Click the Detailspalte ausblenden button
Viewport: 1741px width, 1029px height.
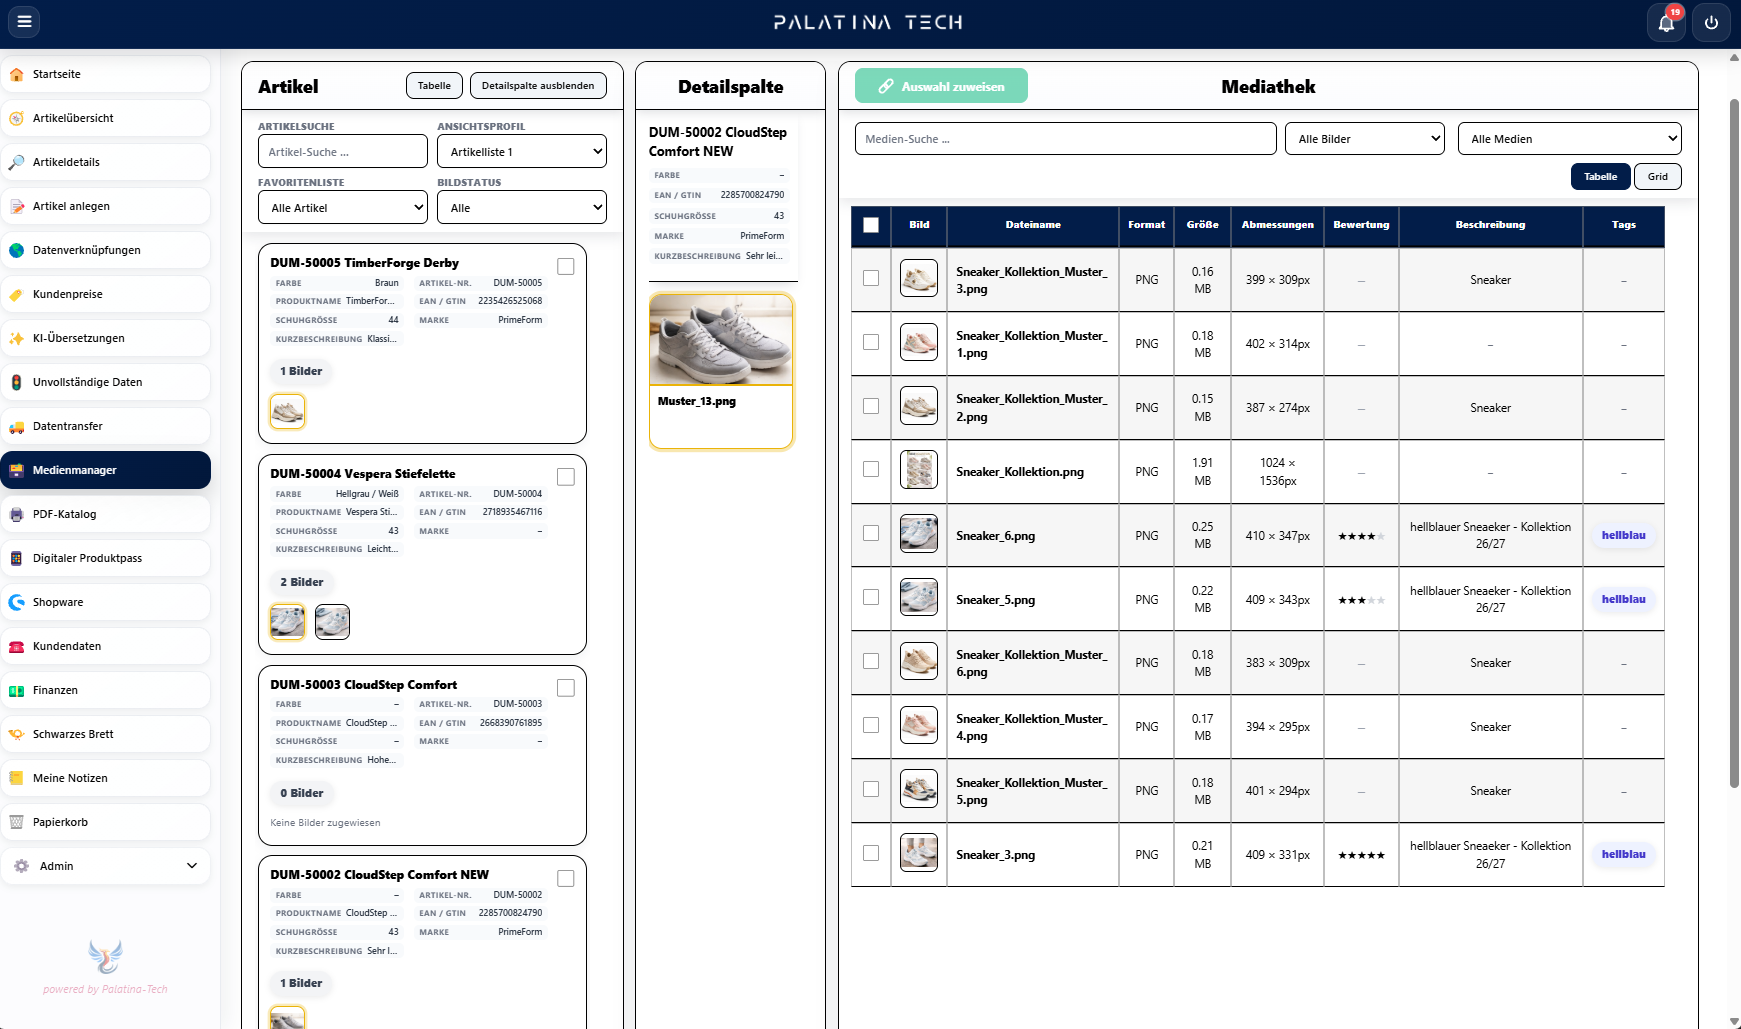tap(538, 86)
